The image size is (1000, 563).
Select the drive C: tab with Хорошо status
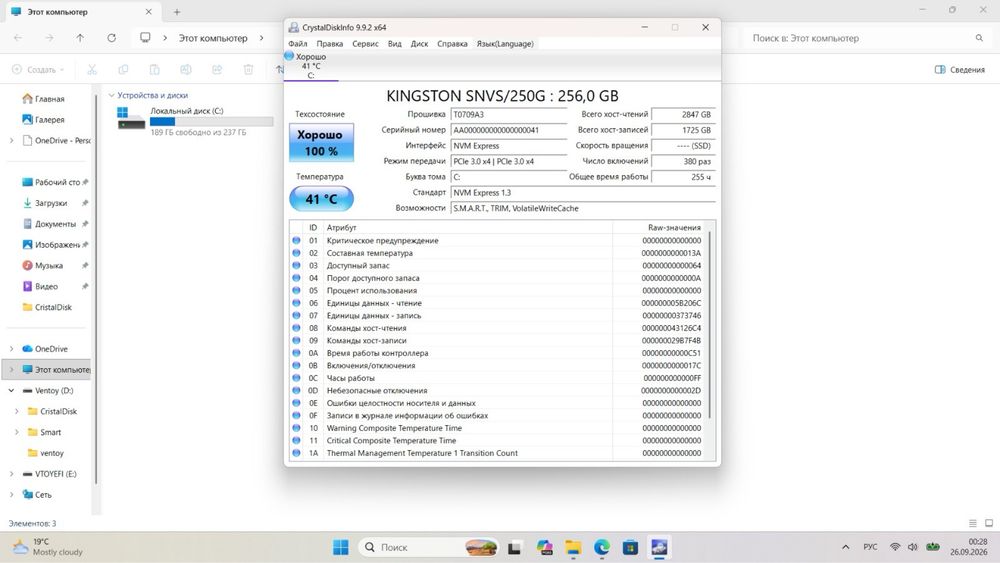[x=311, y=66]
